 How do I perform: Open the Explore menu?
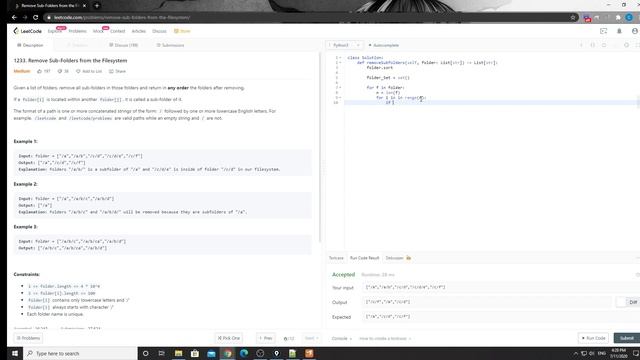pos(54,31)
